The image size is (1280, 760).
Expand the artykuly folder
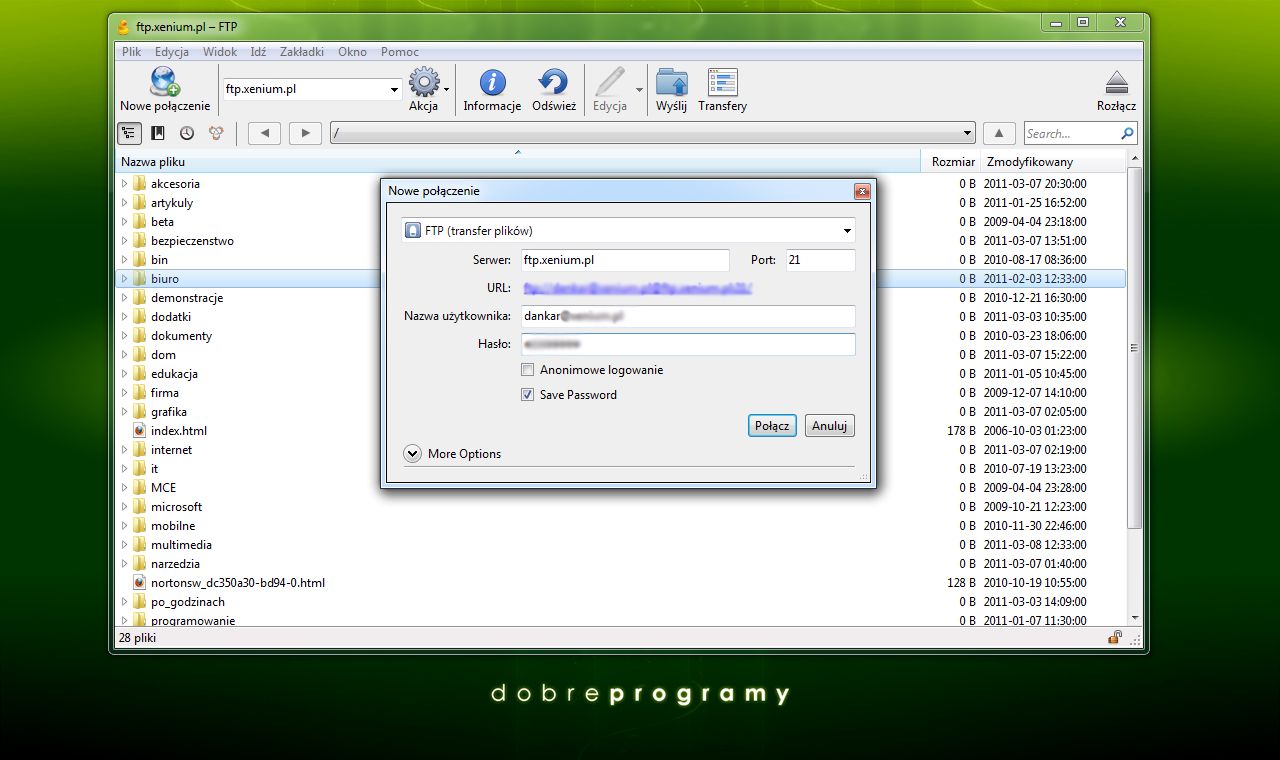[125, 203]
